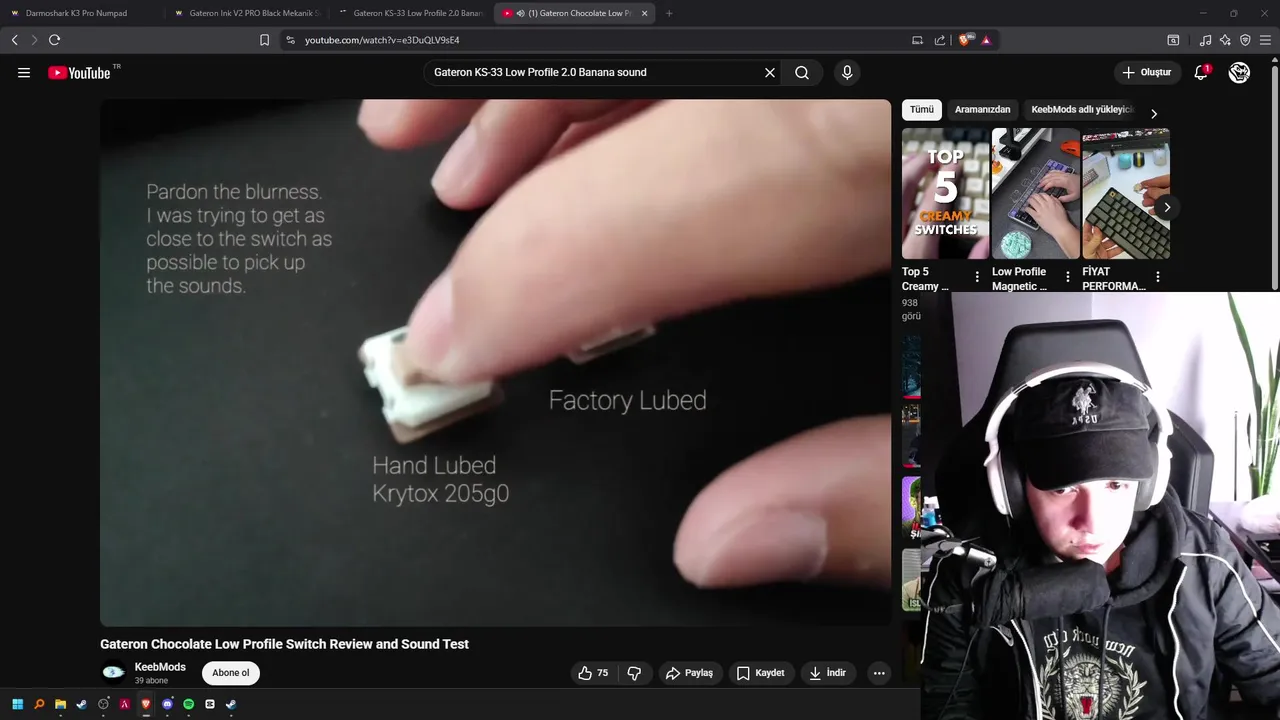Open Oluştur create menu
This screenshot has height=720, width=1280.
tap(1146, 72)
